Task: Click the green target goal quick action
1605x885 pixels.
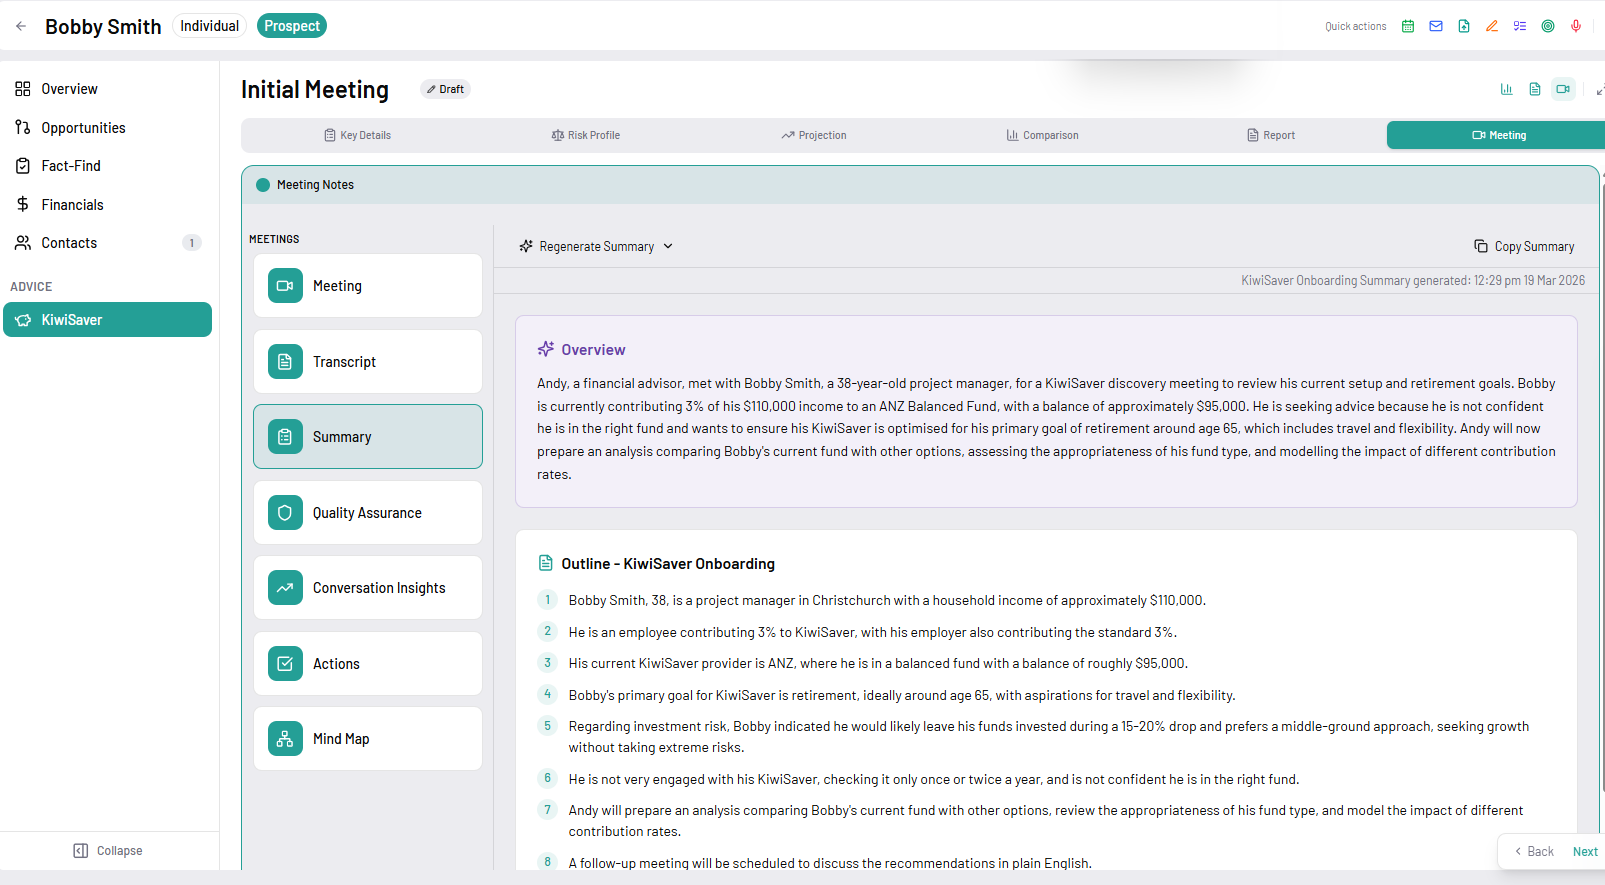Action: 1547,26
